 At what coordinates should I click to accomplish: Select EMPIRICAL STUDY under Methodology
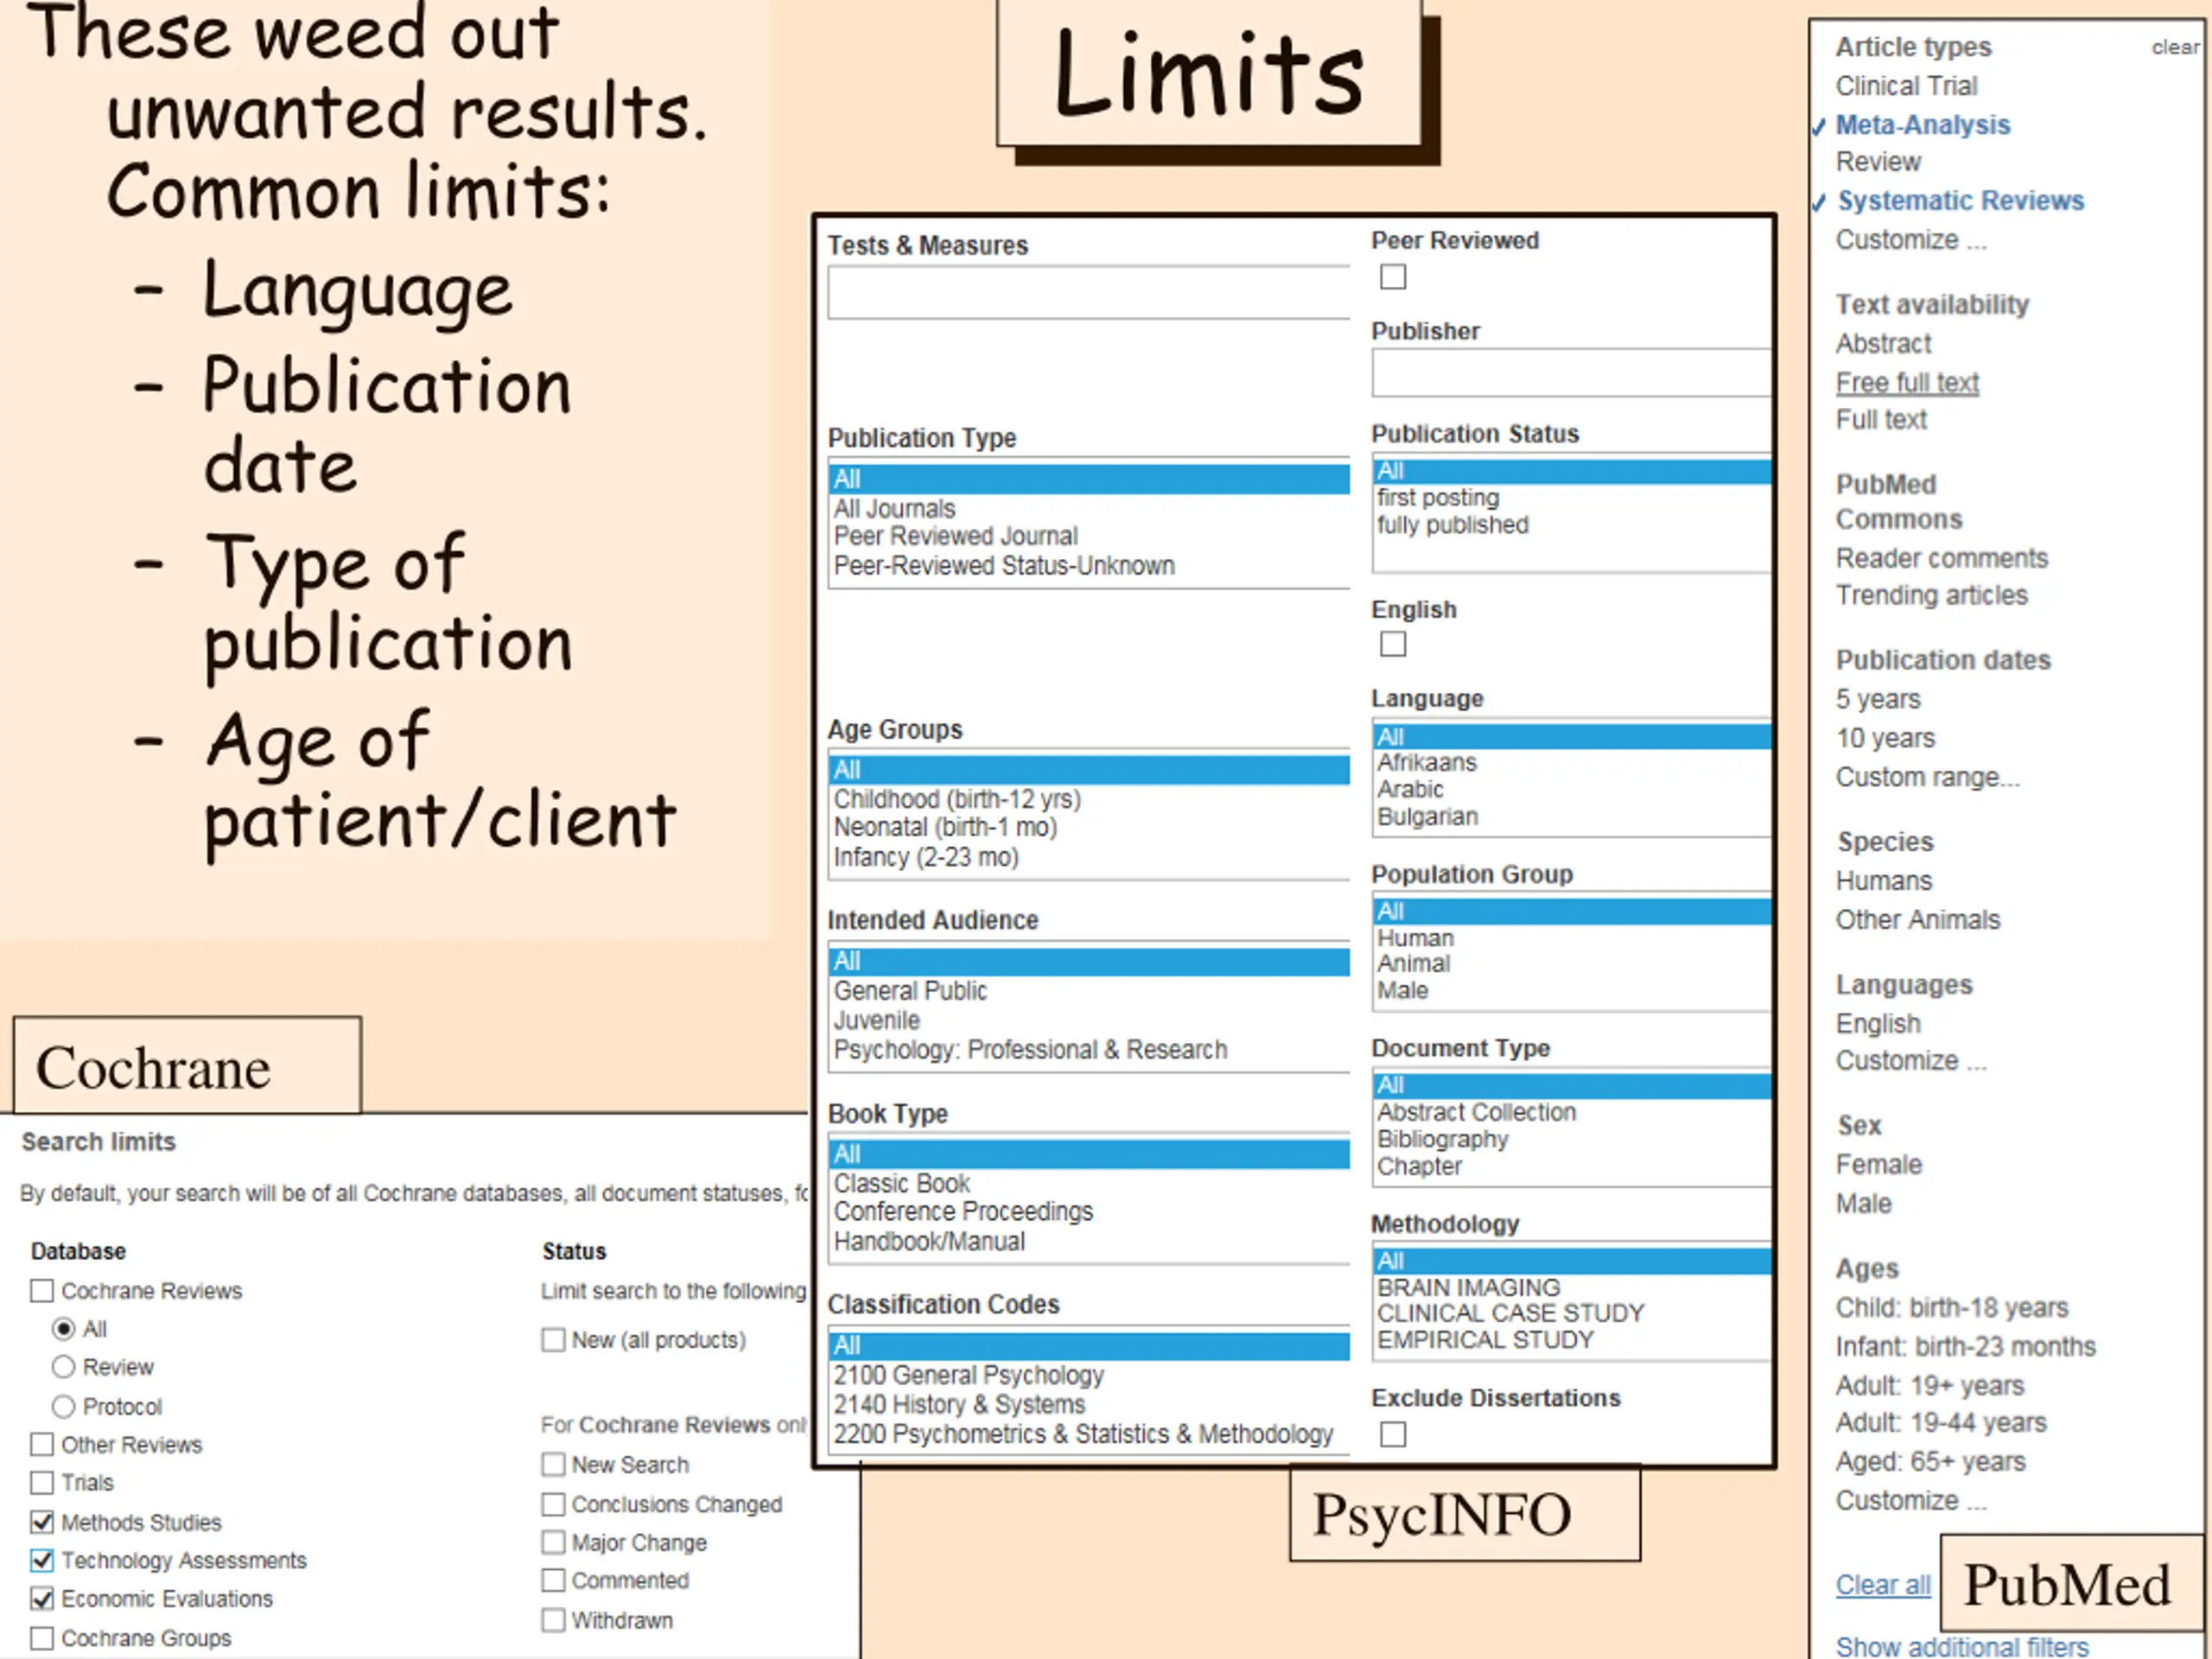[x=1485, y=1340]
